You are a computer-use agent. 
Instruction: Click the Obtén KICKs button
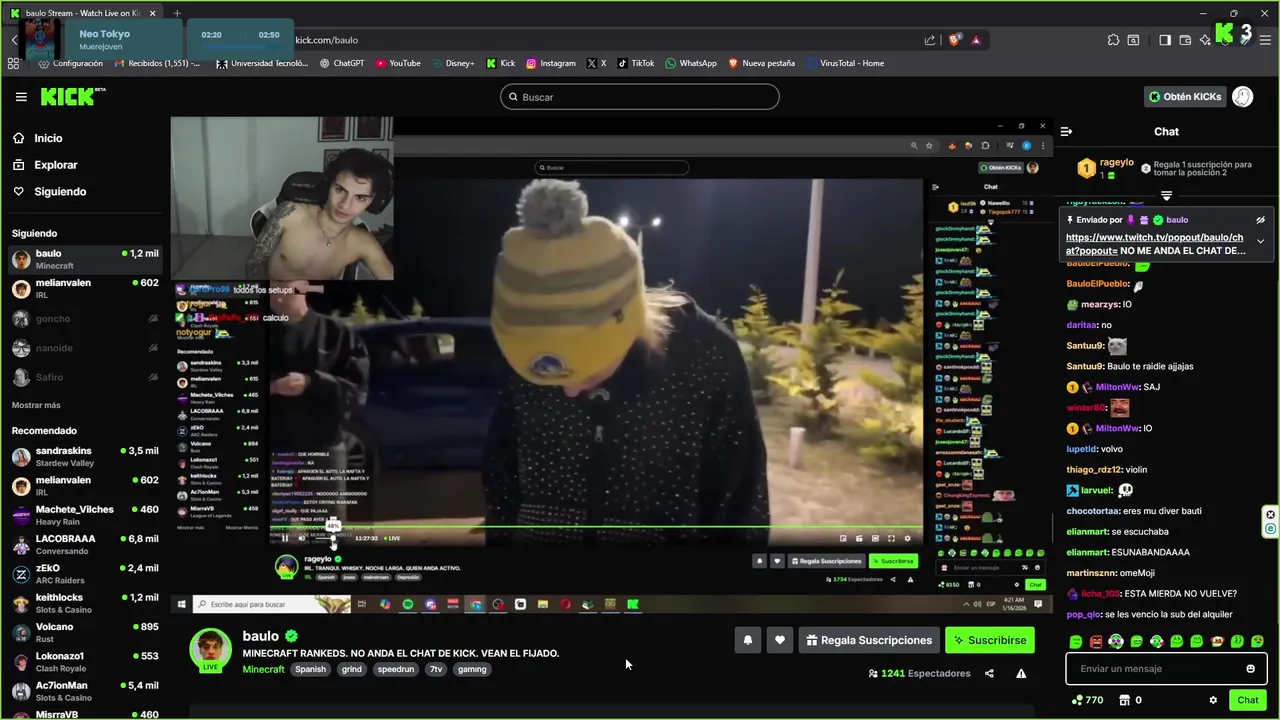(x=1185, y=97)
